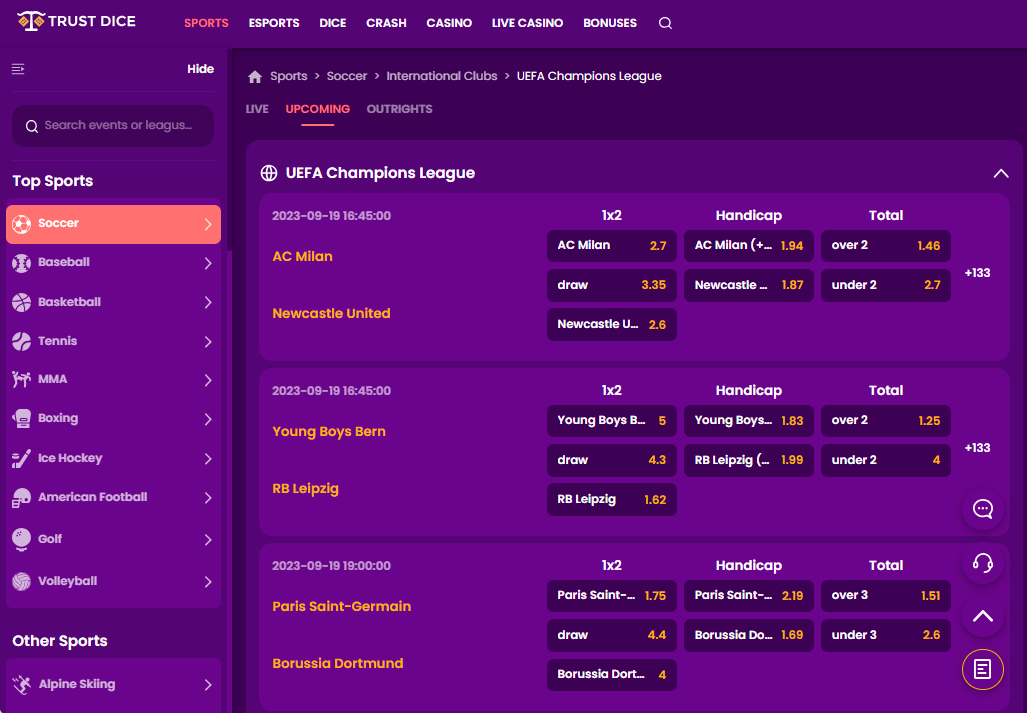The height and width of the screenshot is (713, 1027).
Task: Select under 2 at 2.7
Action: point(886,285)
